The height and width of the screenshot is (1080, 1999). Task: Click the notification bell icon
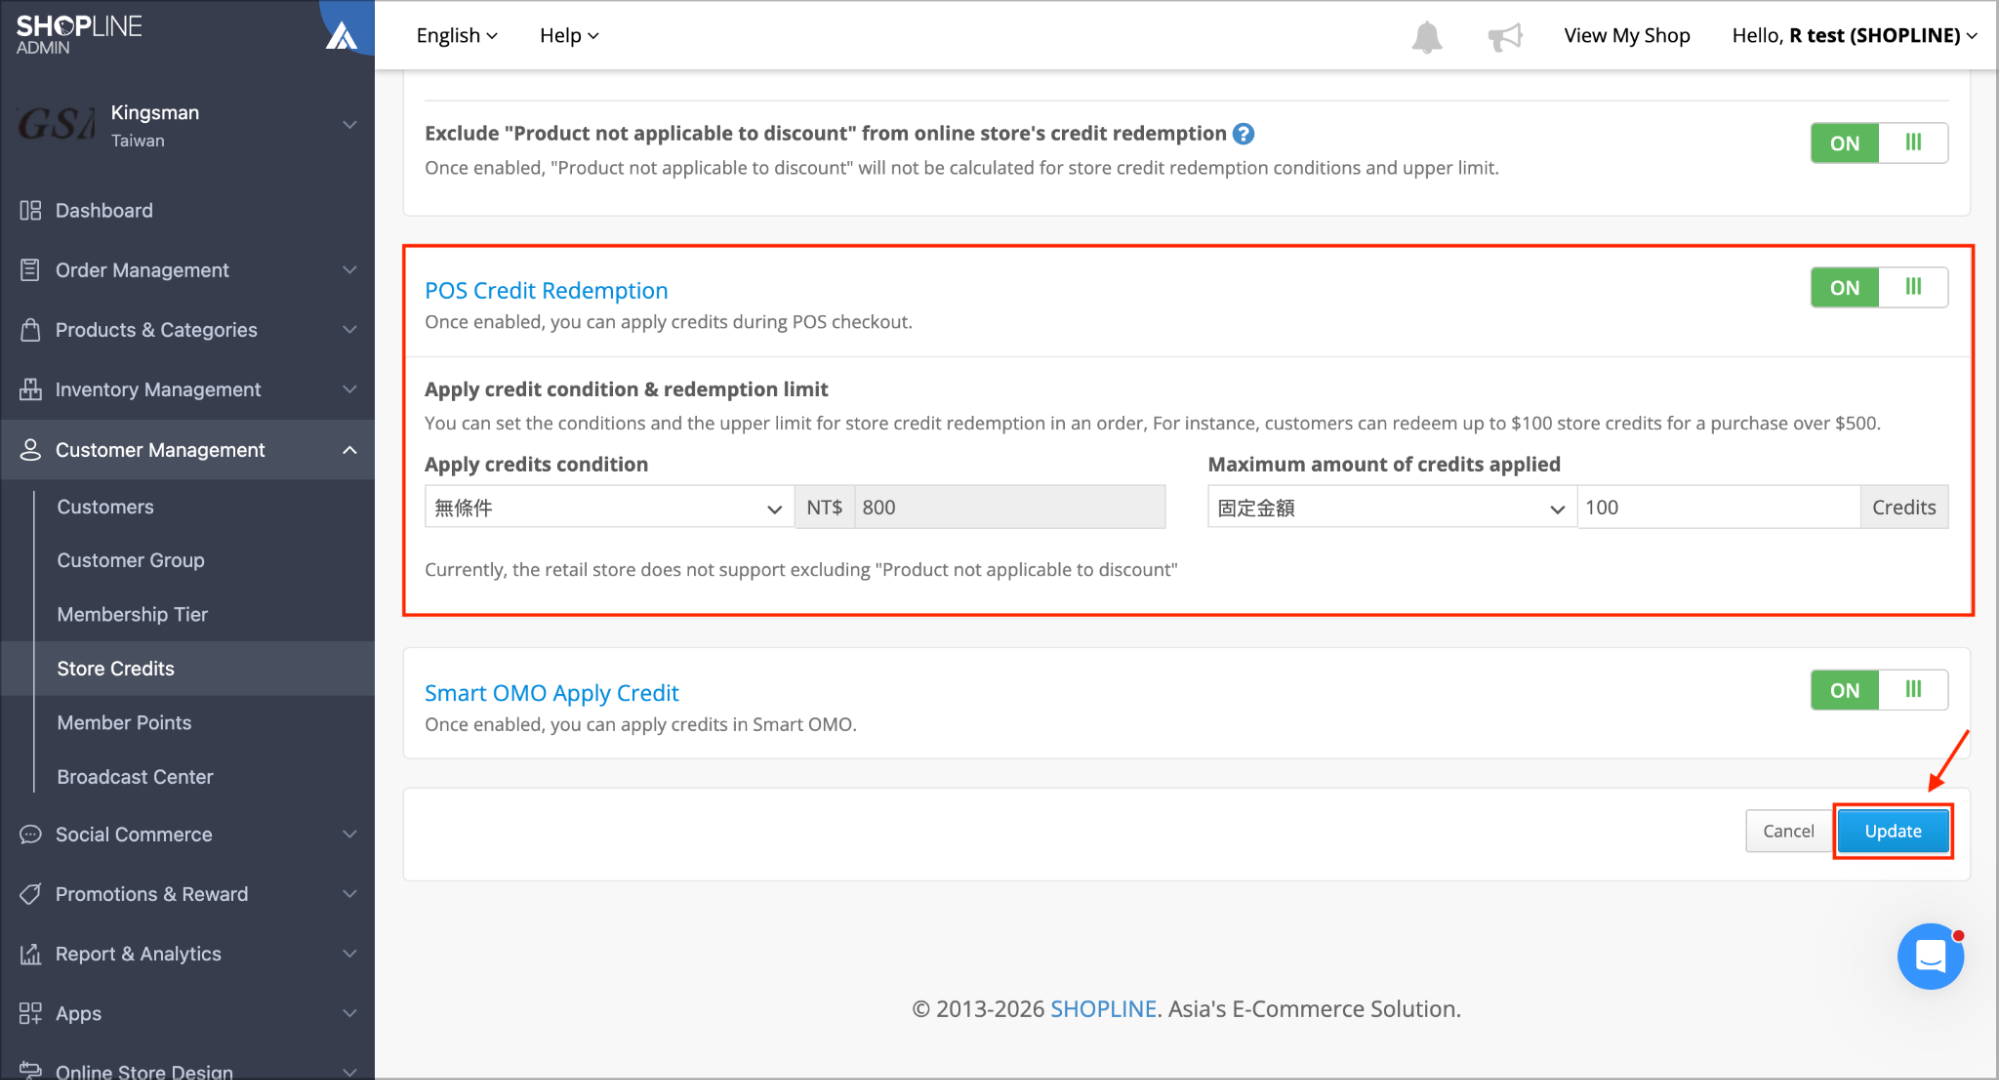coord(1427,37)
